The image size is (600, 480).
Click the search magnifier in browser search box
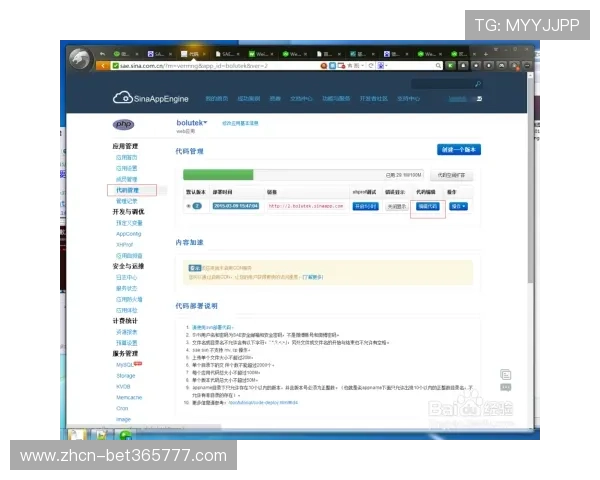[x=438, y=66]
